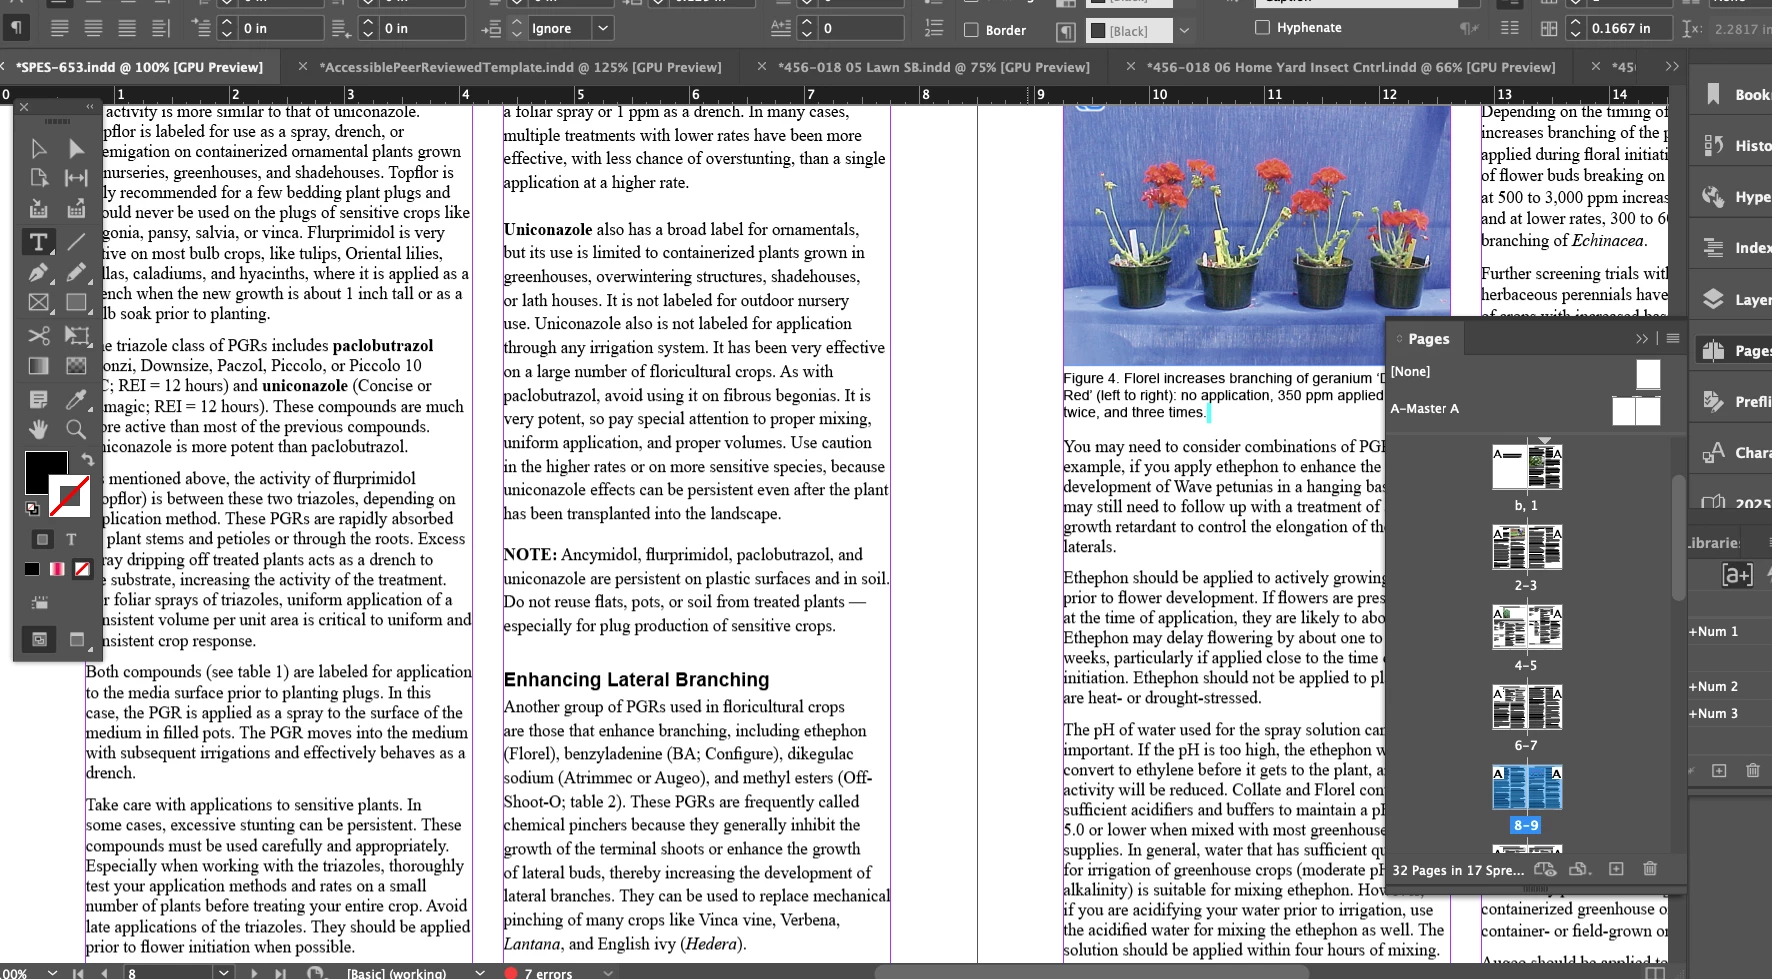Viewport: 1772px width, 979px height.
Task: Collapse the tools panel double chevron
Action: (89, 107)
